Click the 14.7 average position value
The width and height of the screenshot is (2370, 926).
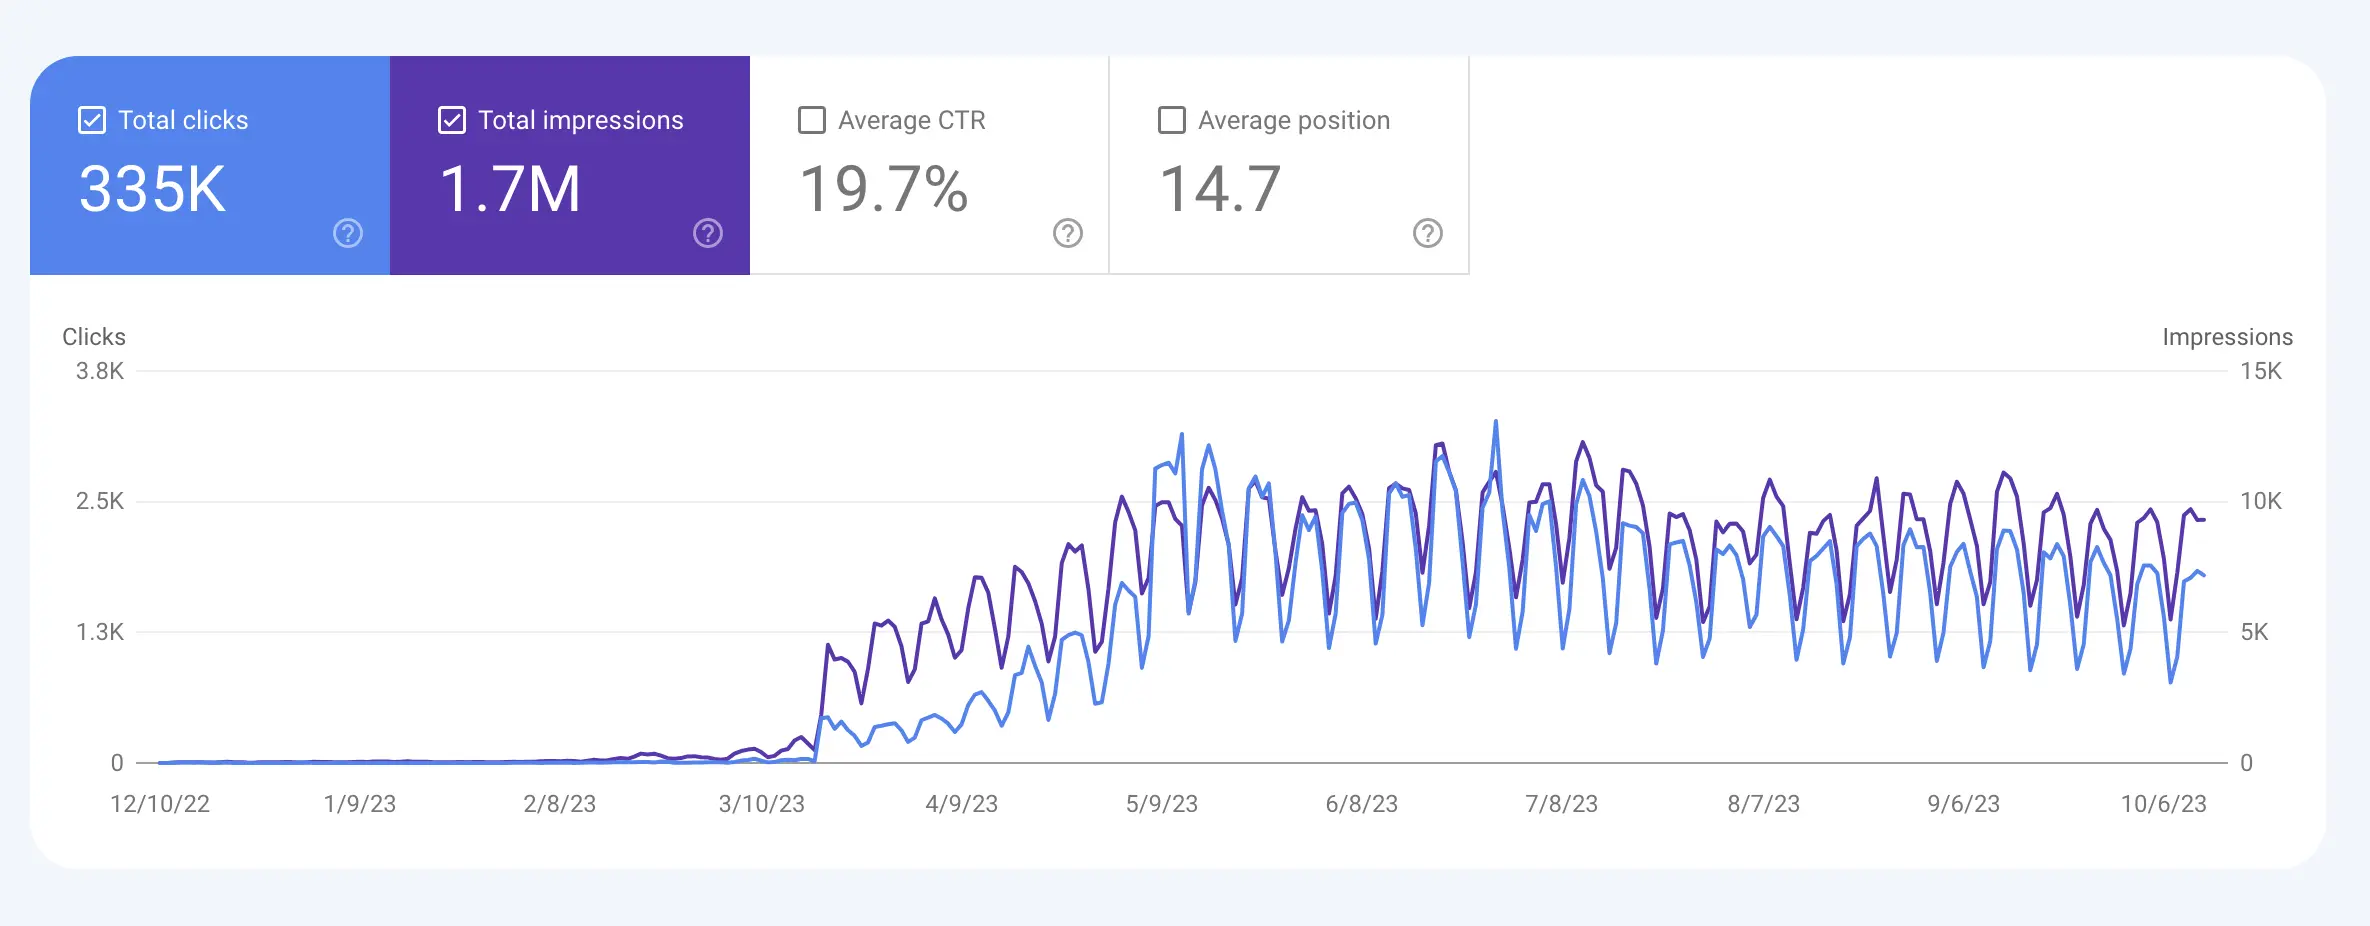[1219, 189]
